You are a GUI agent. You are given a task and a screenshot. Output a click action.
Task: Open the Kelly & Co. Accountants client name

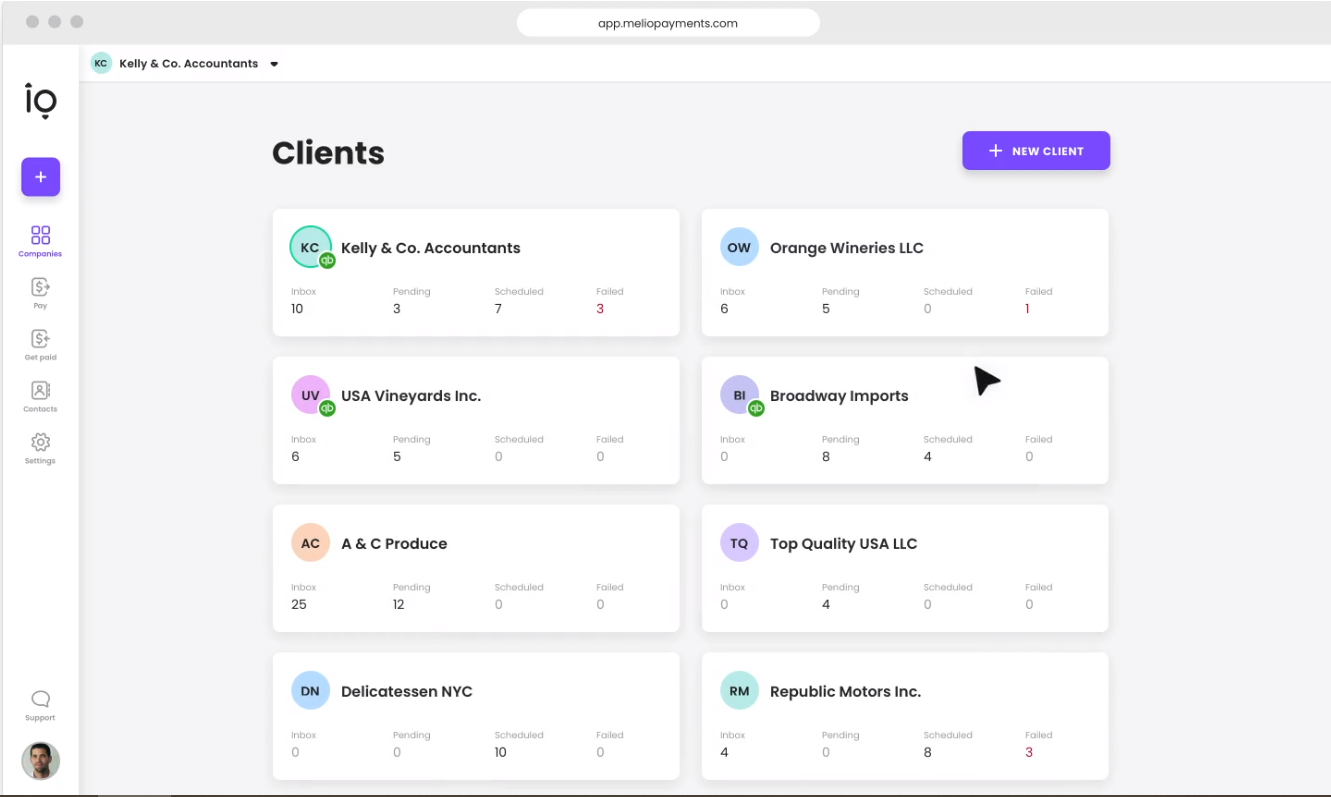(x=431, y=248)
